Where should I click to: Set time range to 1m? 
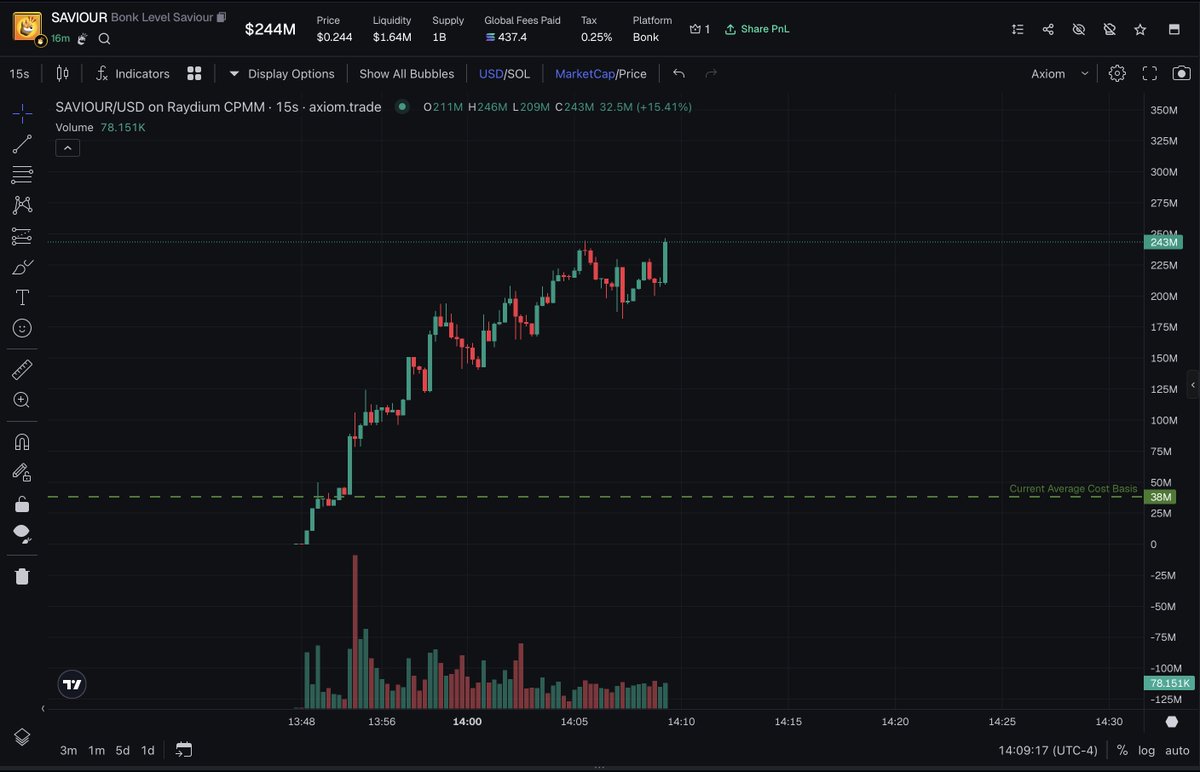(x=96, y=750)
